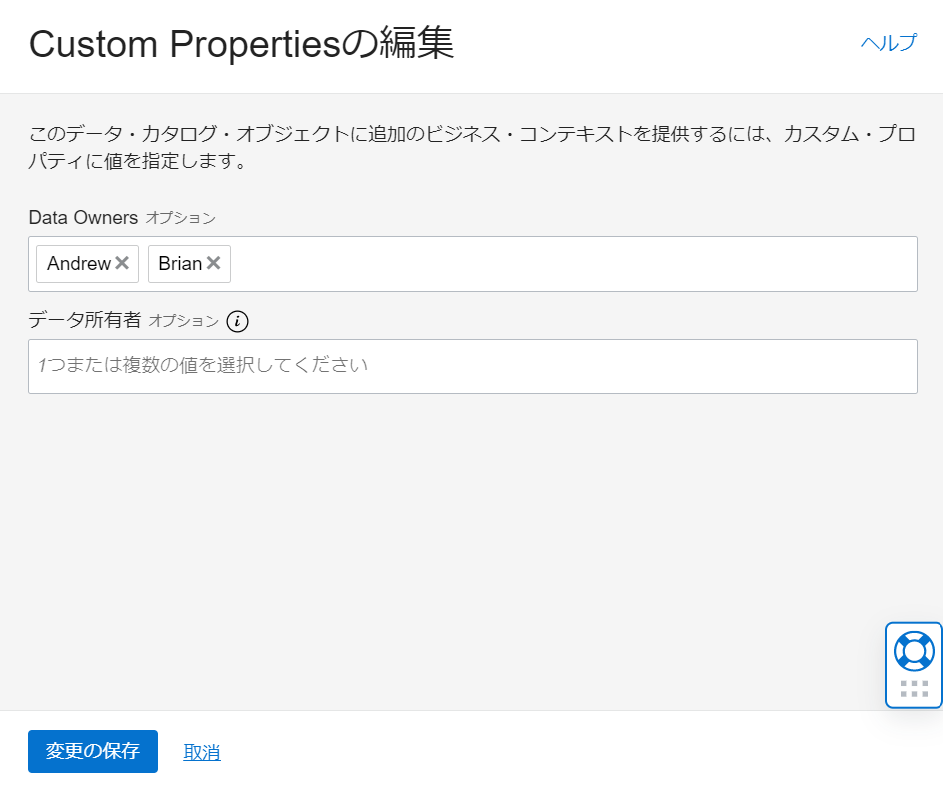Click オプション text next to データ所有者
Screen dimensions: 943x789
pos(183,321)
